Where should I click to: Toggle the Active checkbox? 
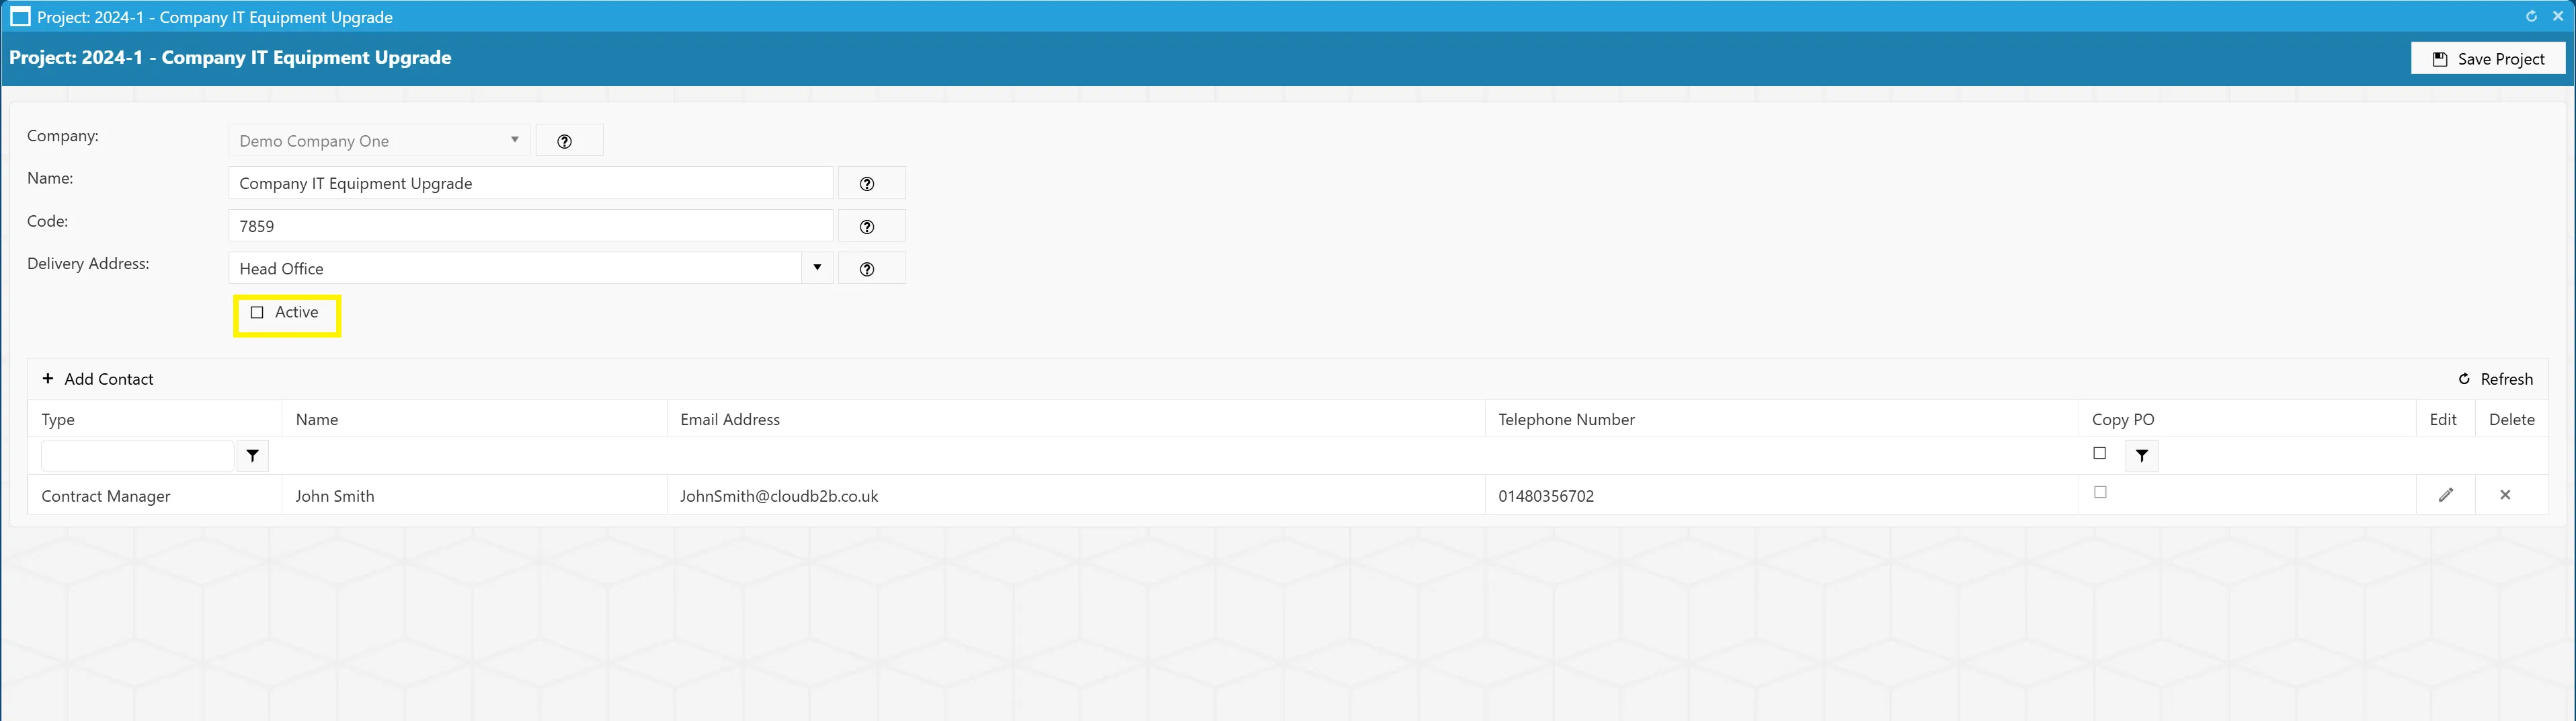point(257,312)
